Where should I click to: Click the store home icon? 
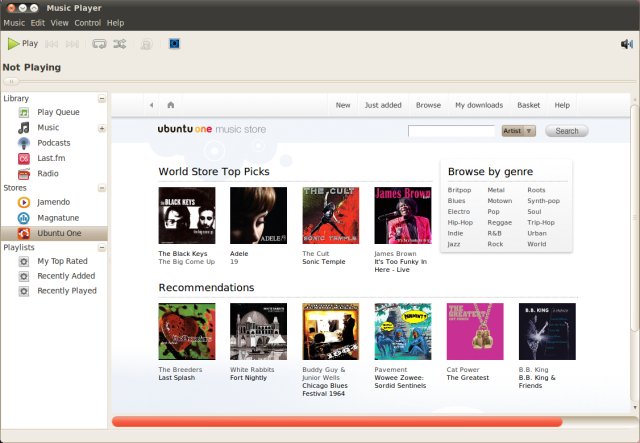coord(171,105)
